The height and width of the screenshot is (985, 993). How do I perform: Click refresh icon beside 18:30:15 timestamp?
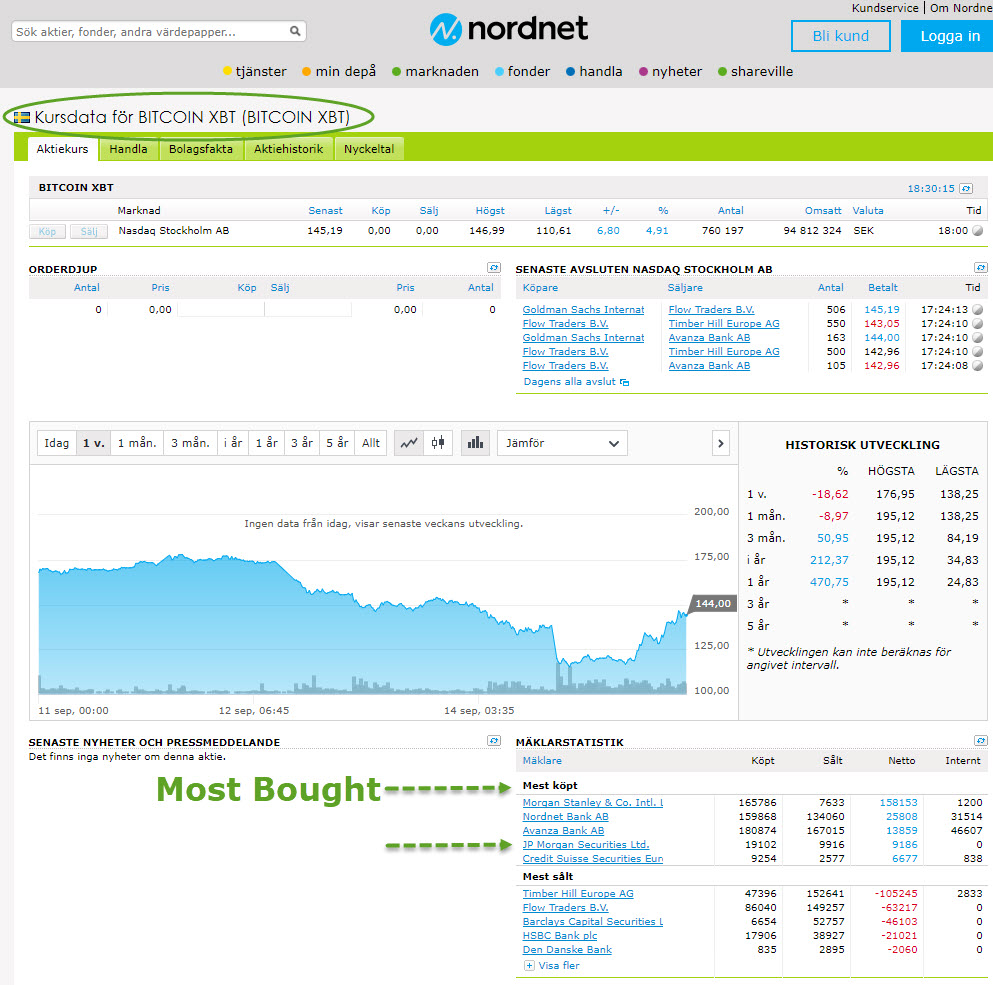coord(966,188)
